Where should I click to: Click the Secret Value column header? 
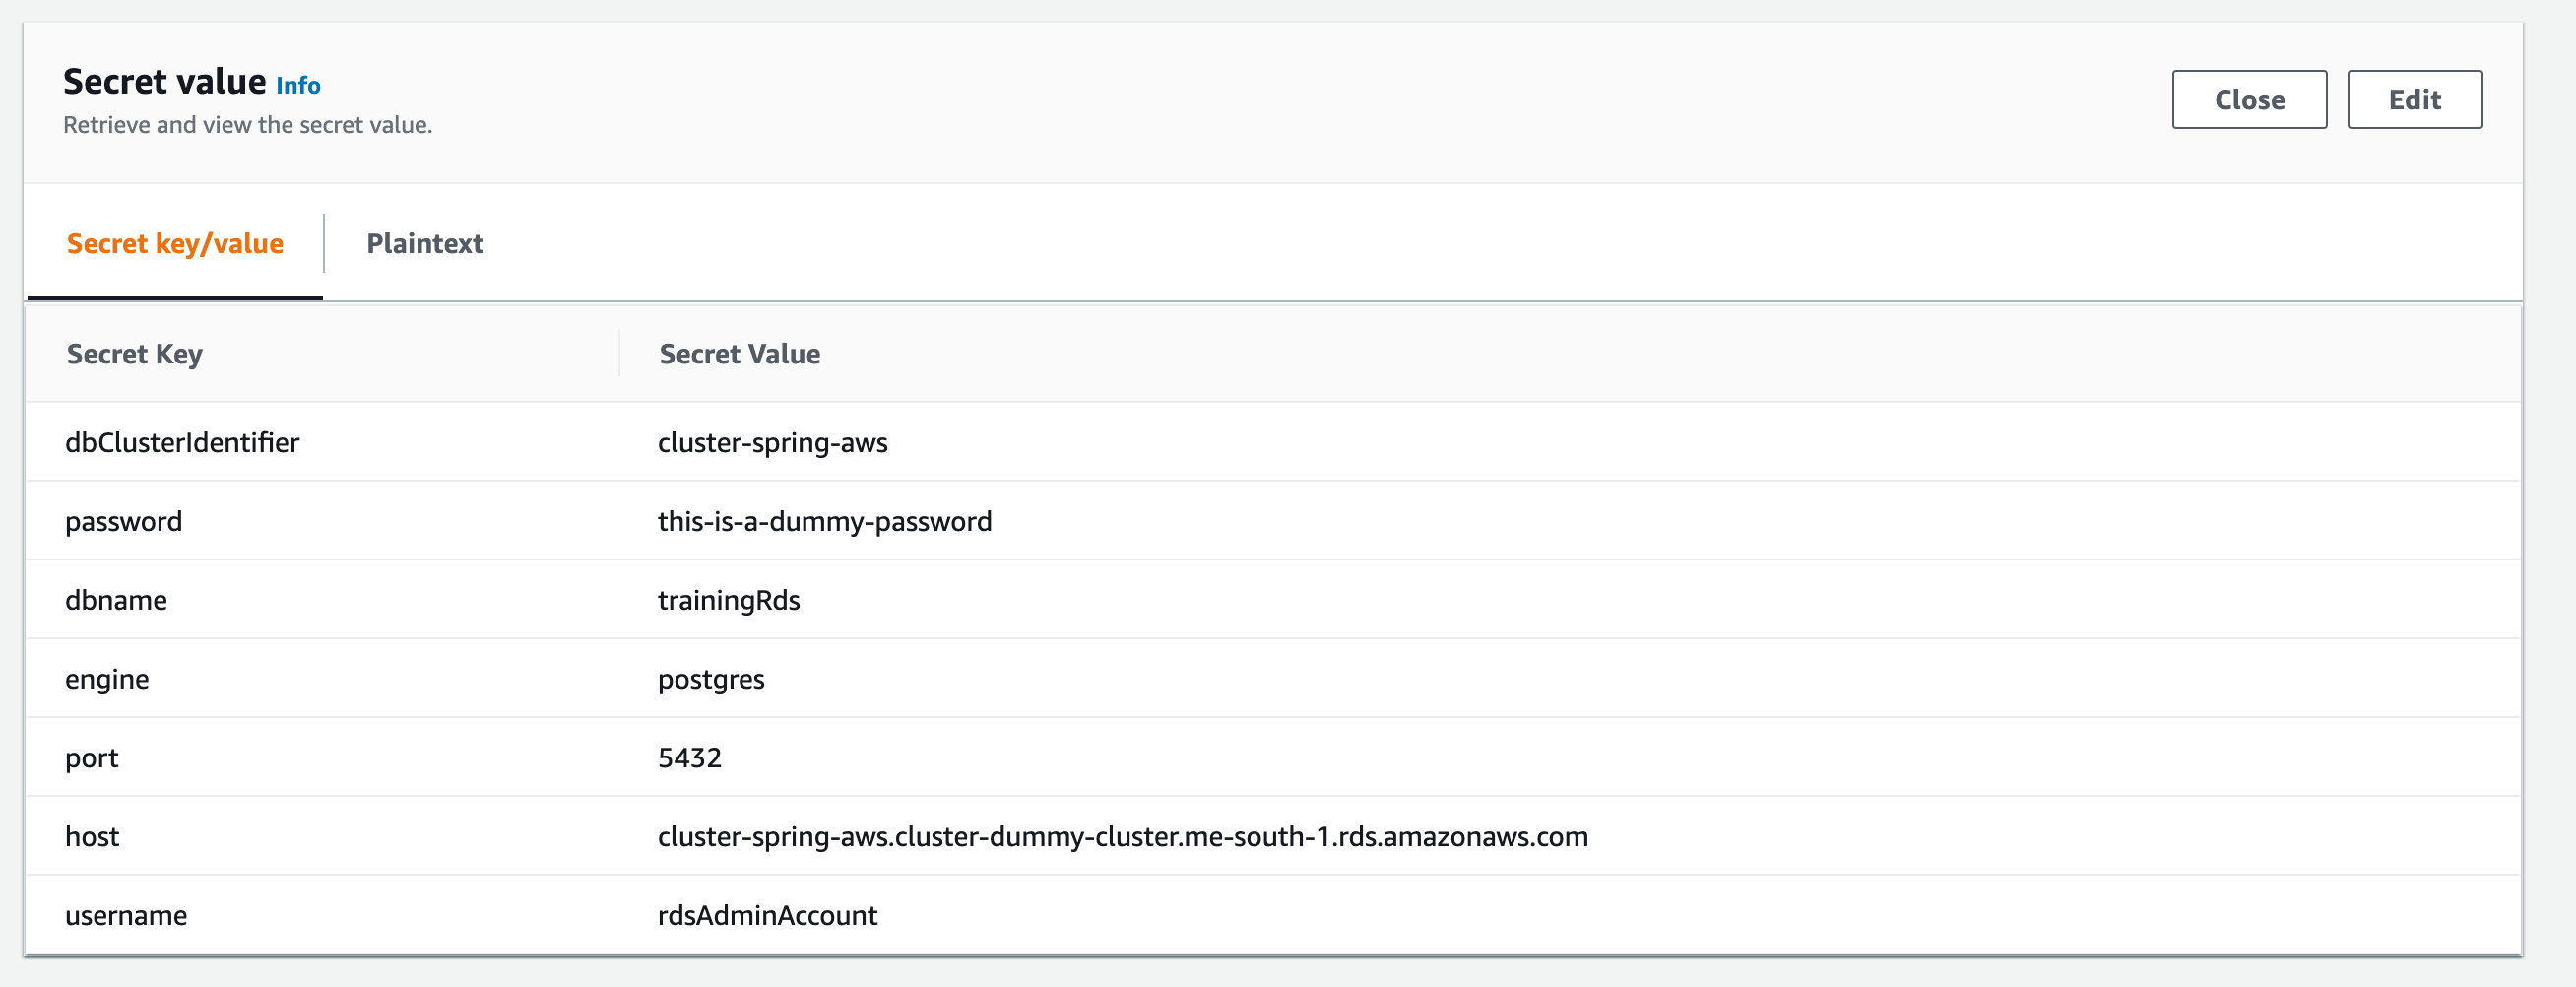click(x=739, y=354)
